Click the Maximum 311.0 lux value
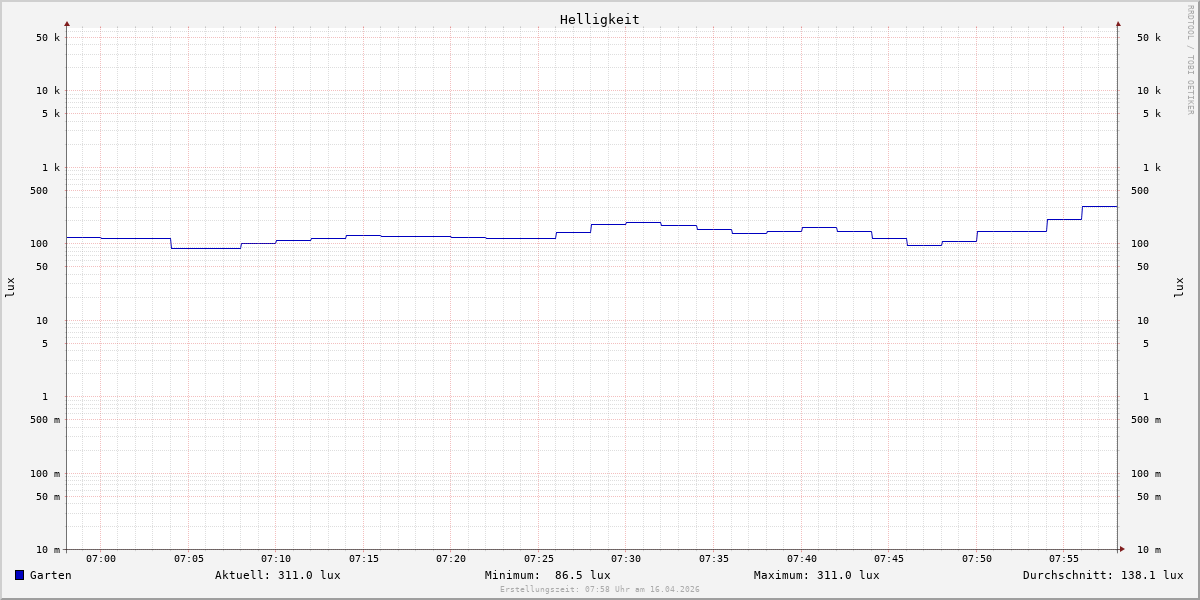1200x600 pixels. coord(816,575)
